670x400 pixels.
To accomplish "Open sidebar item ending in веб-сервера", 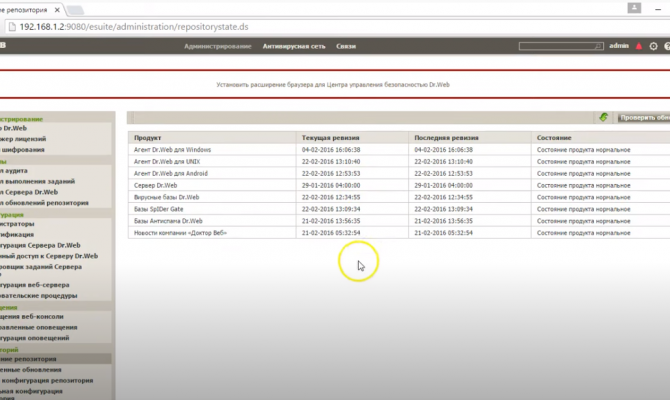I will tap(35, 285).
